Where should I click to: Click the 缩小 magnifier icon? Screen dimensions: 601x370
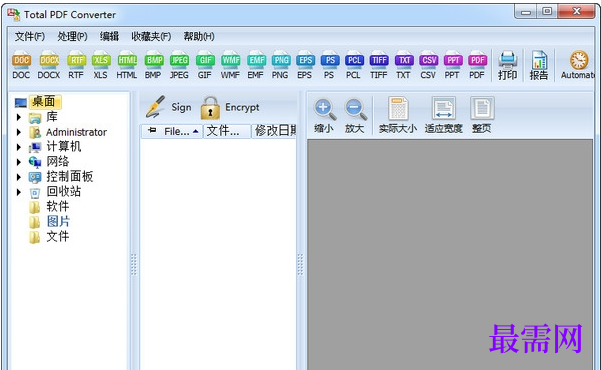click(324, 116)
